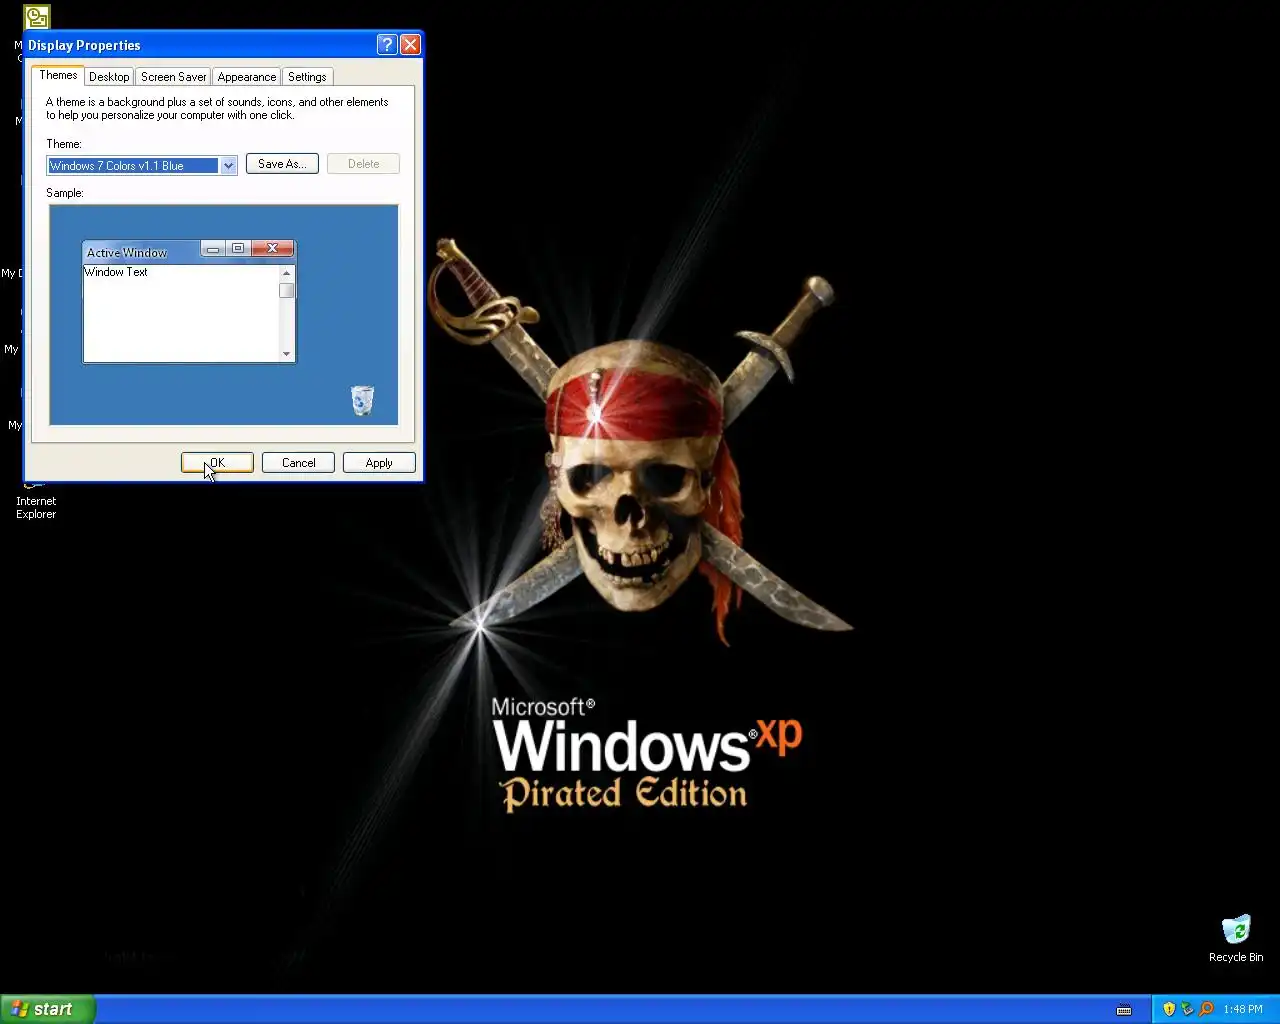Click Cancel in Display Properties
The width and height of the screenshot is (1280, 1024).
298,463
